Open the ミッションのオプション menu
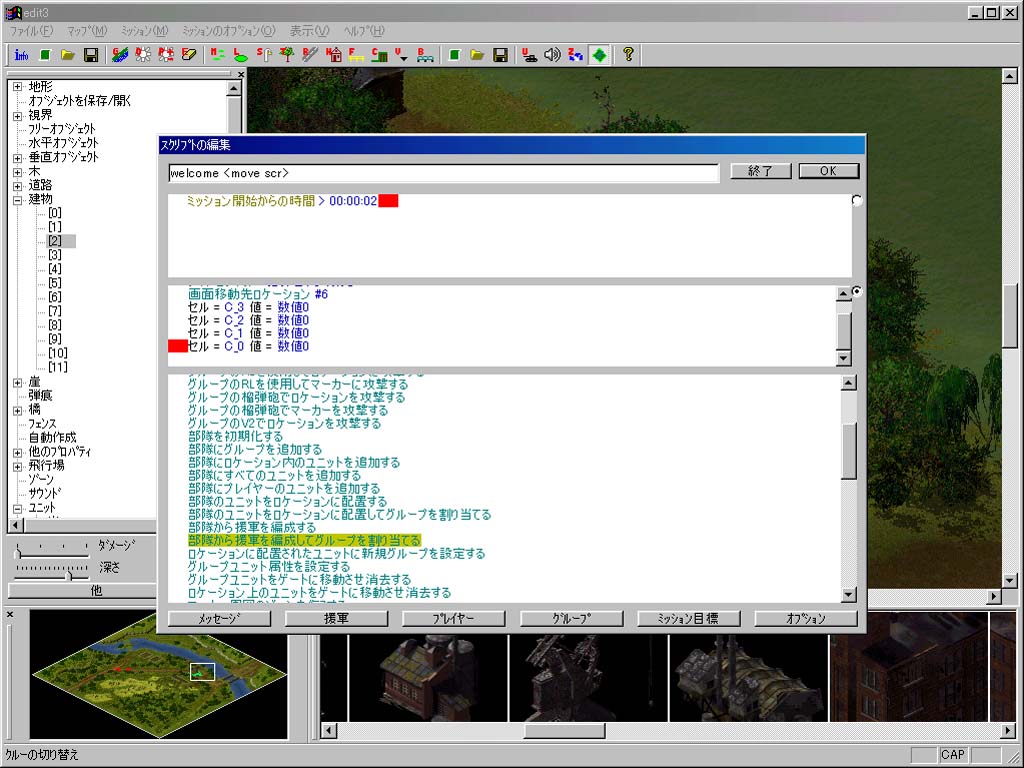 [x=229, y=31]
